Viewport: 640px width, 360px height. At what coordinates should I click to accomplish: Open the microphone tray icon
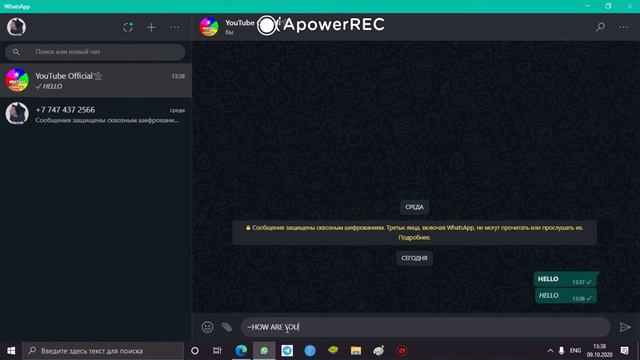point(562,351)
